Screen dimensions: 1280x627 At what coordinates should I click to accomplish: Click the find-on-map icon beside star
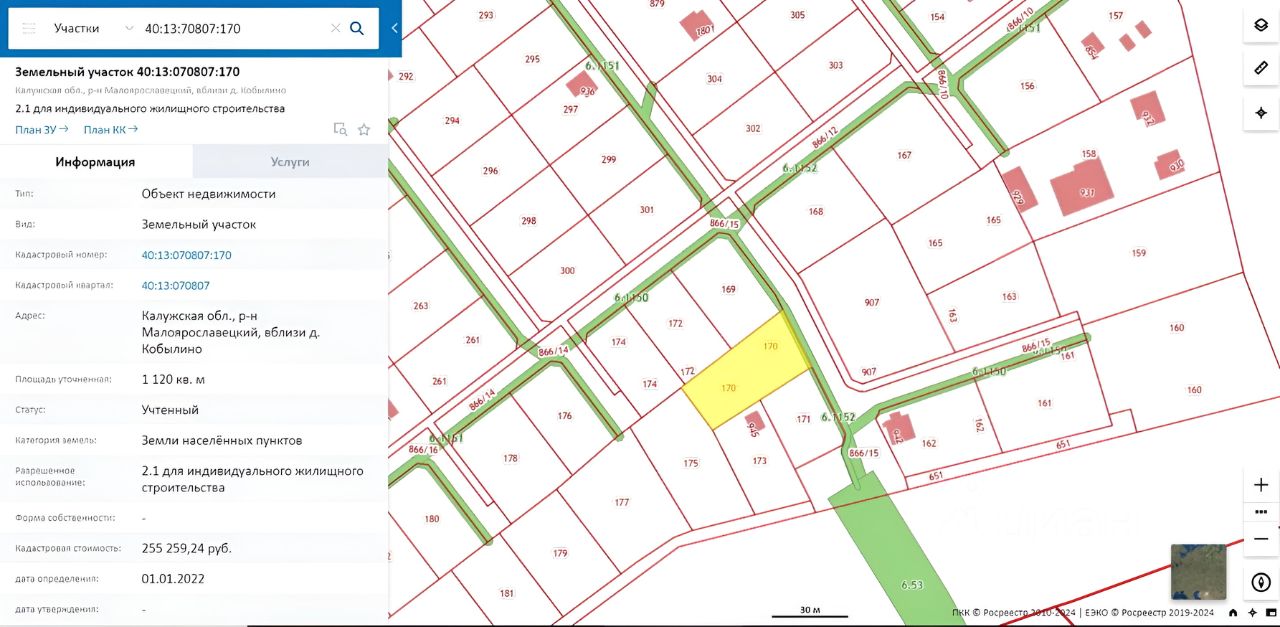(x=340, y=129)
